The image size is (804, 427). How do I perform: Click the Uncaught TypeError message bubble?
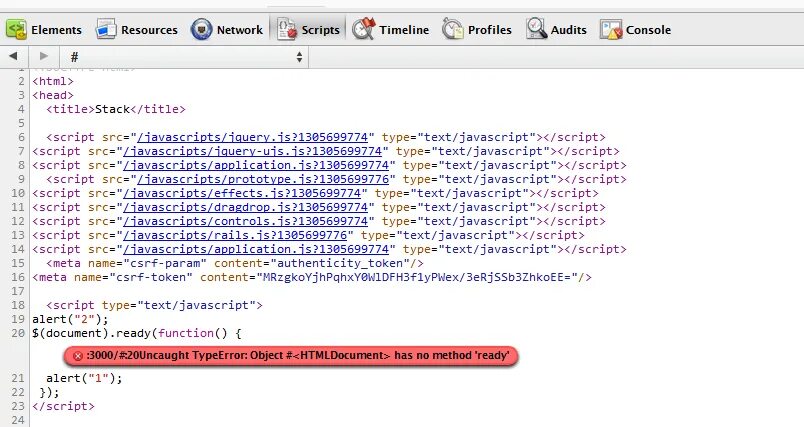click(x=291, y=356)
